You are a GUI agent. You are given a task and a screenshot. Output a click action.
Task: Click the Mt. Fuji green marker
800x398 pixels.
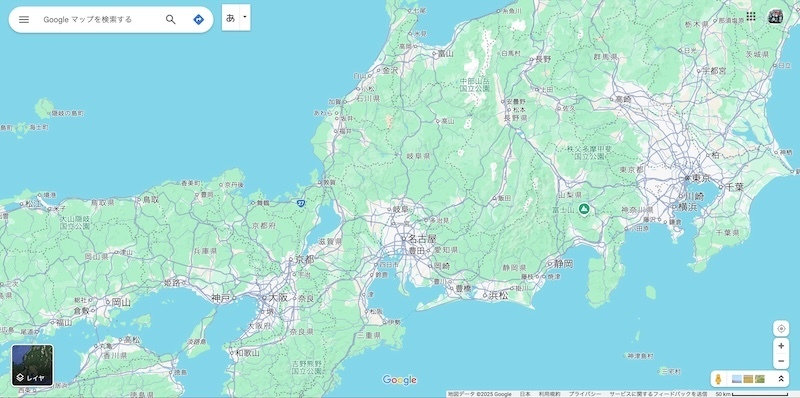click(584, 209)
